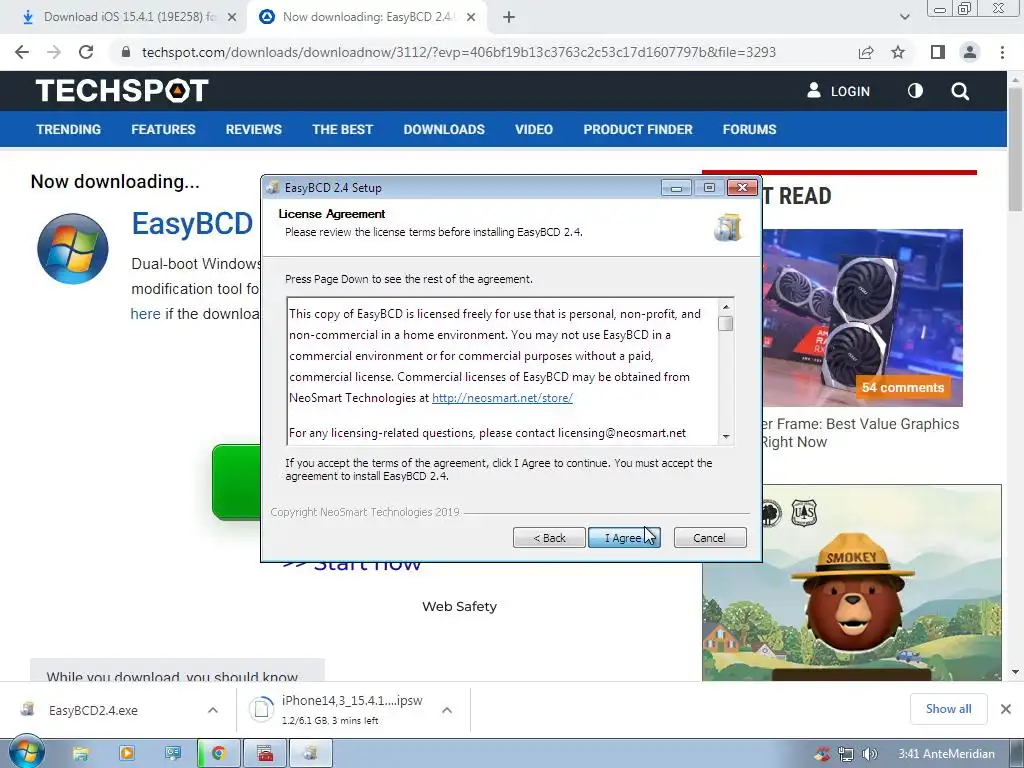Open Chrome's three-dot menu
Image resolution: width=1024 pixels, height=768 pixels.
[1002, 52]
